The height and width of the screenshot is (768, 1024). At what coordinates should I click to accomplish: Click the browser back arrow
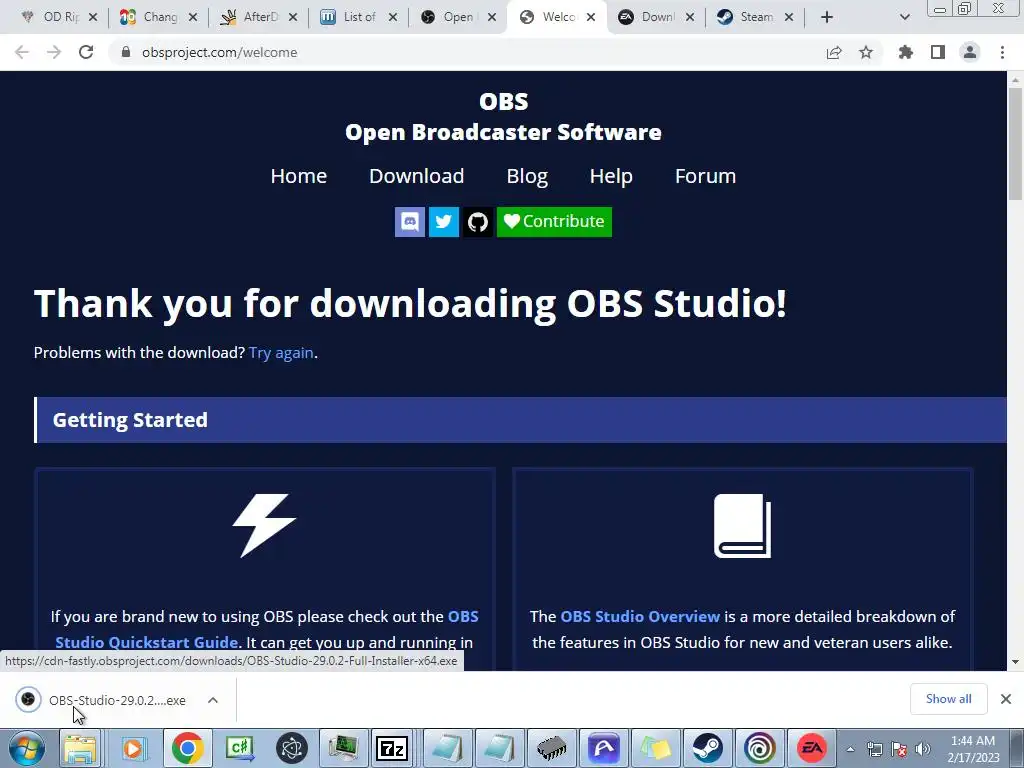pos(22,52)
